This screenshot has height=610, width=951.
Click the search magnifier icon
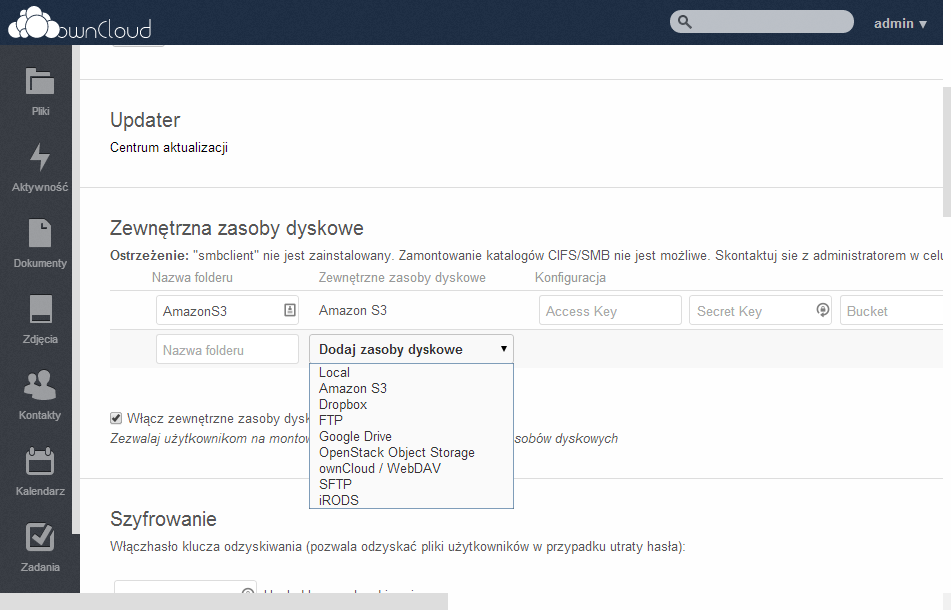pos(685,22)
